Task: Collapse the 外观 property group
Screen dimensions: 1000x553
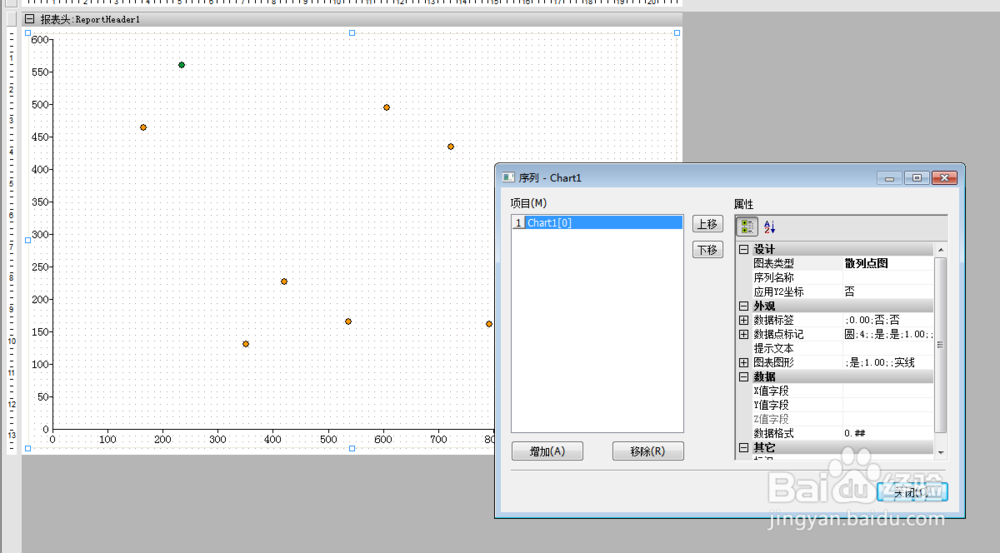Action: click(x=744, y=306)
